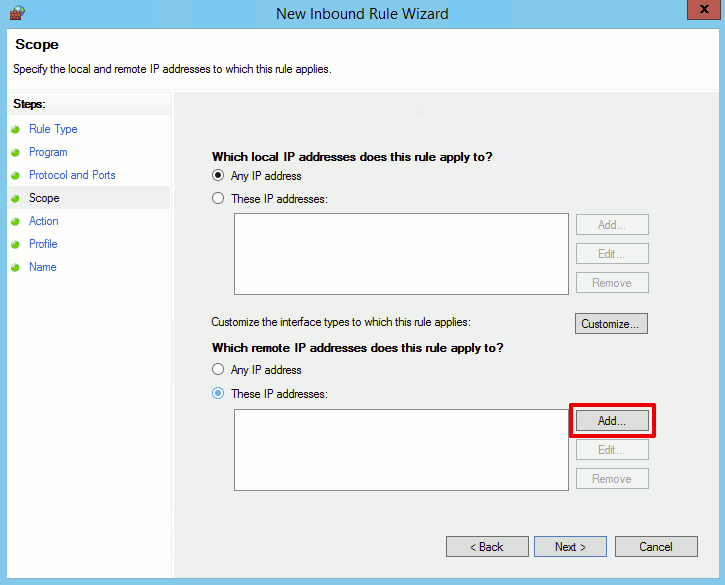
Task: Jump to Protocol and Ports step
Action: click(x=72, y=175)
